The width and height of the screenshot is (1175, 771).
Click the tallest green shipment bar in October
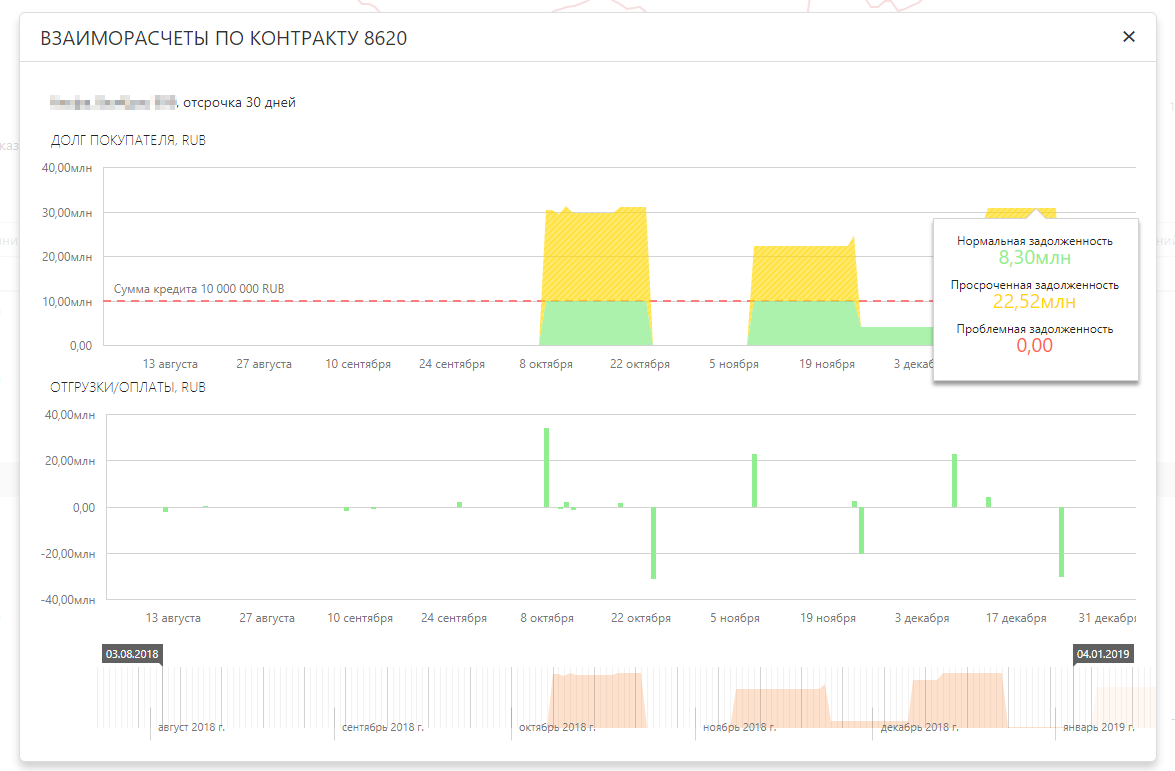coord(546,467)
